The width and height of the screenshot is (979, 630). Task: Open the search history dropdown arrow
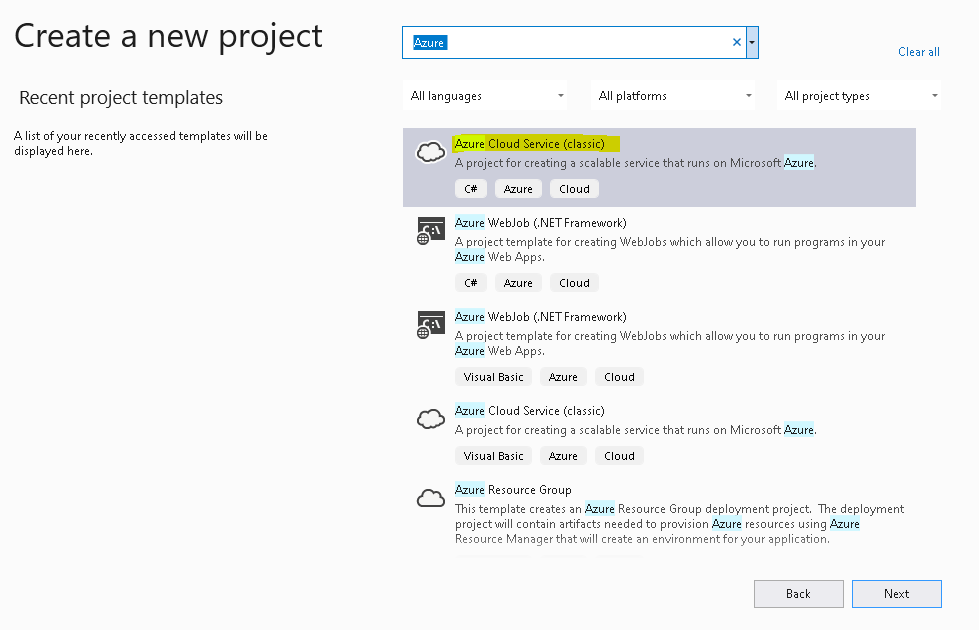[x=752, y=42]
